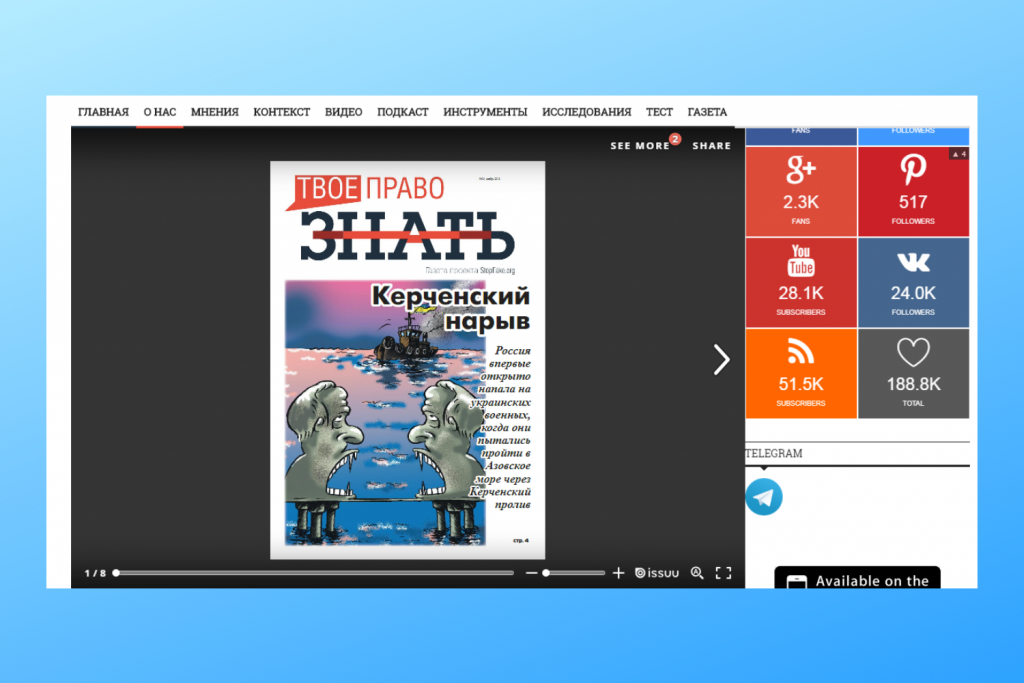Open the ГЛАВНАЯ menu item
The width and height of the screenshot is (1024, 683).
pyautogui.click(x=103, y=112)
